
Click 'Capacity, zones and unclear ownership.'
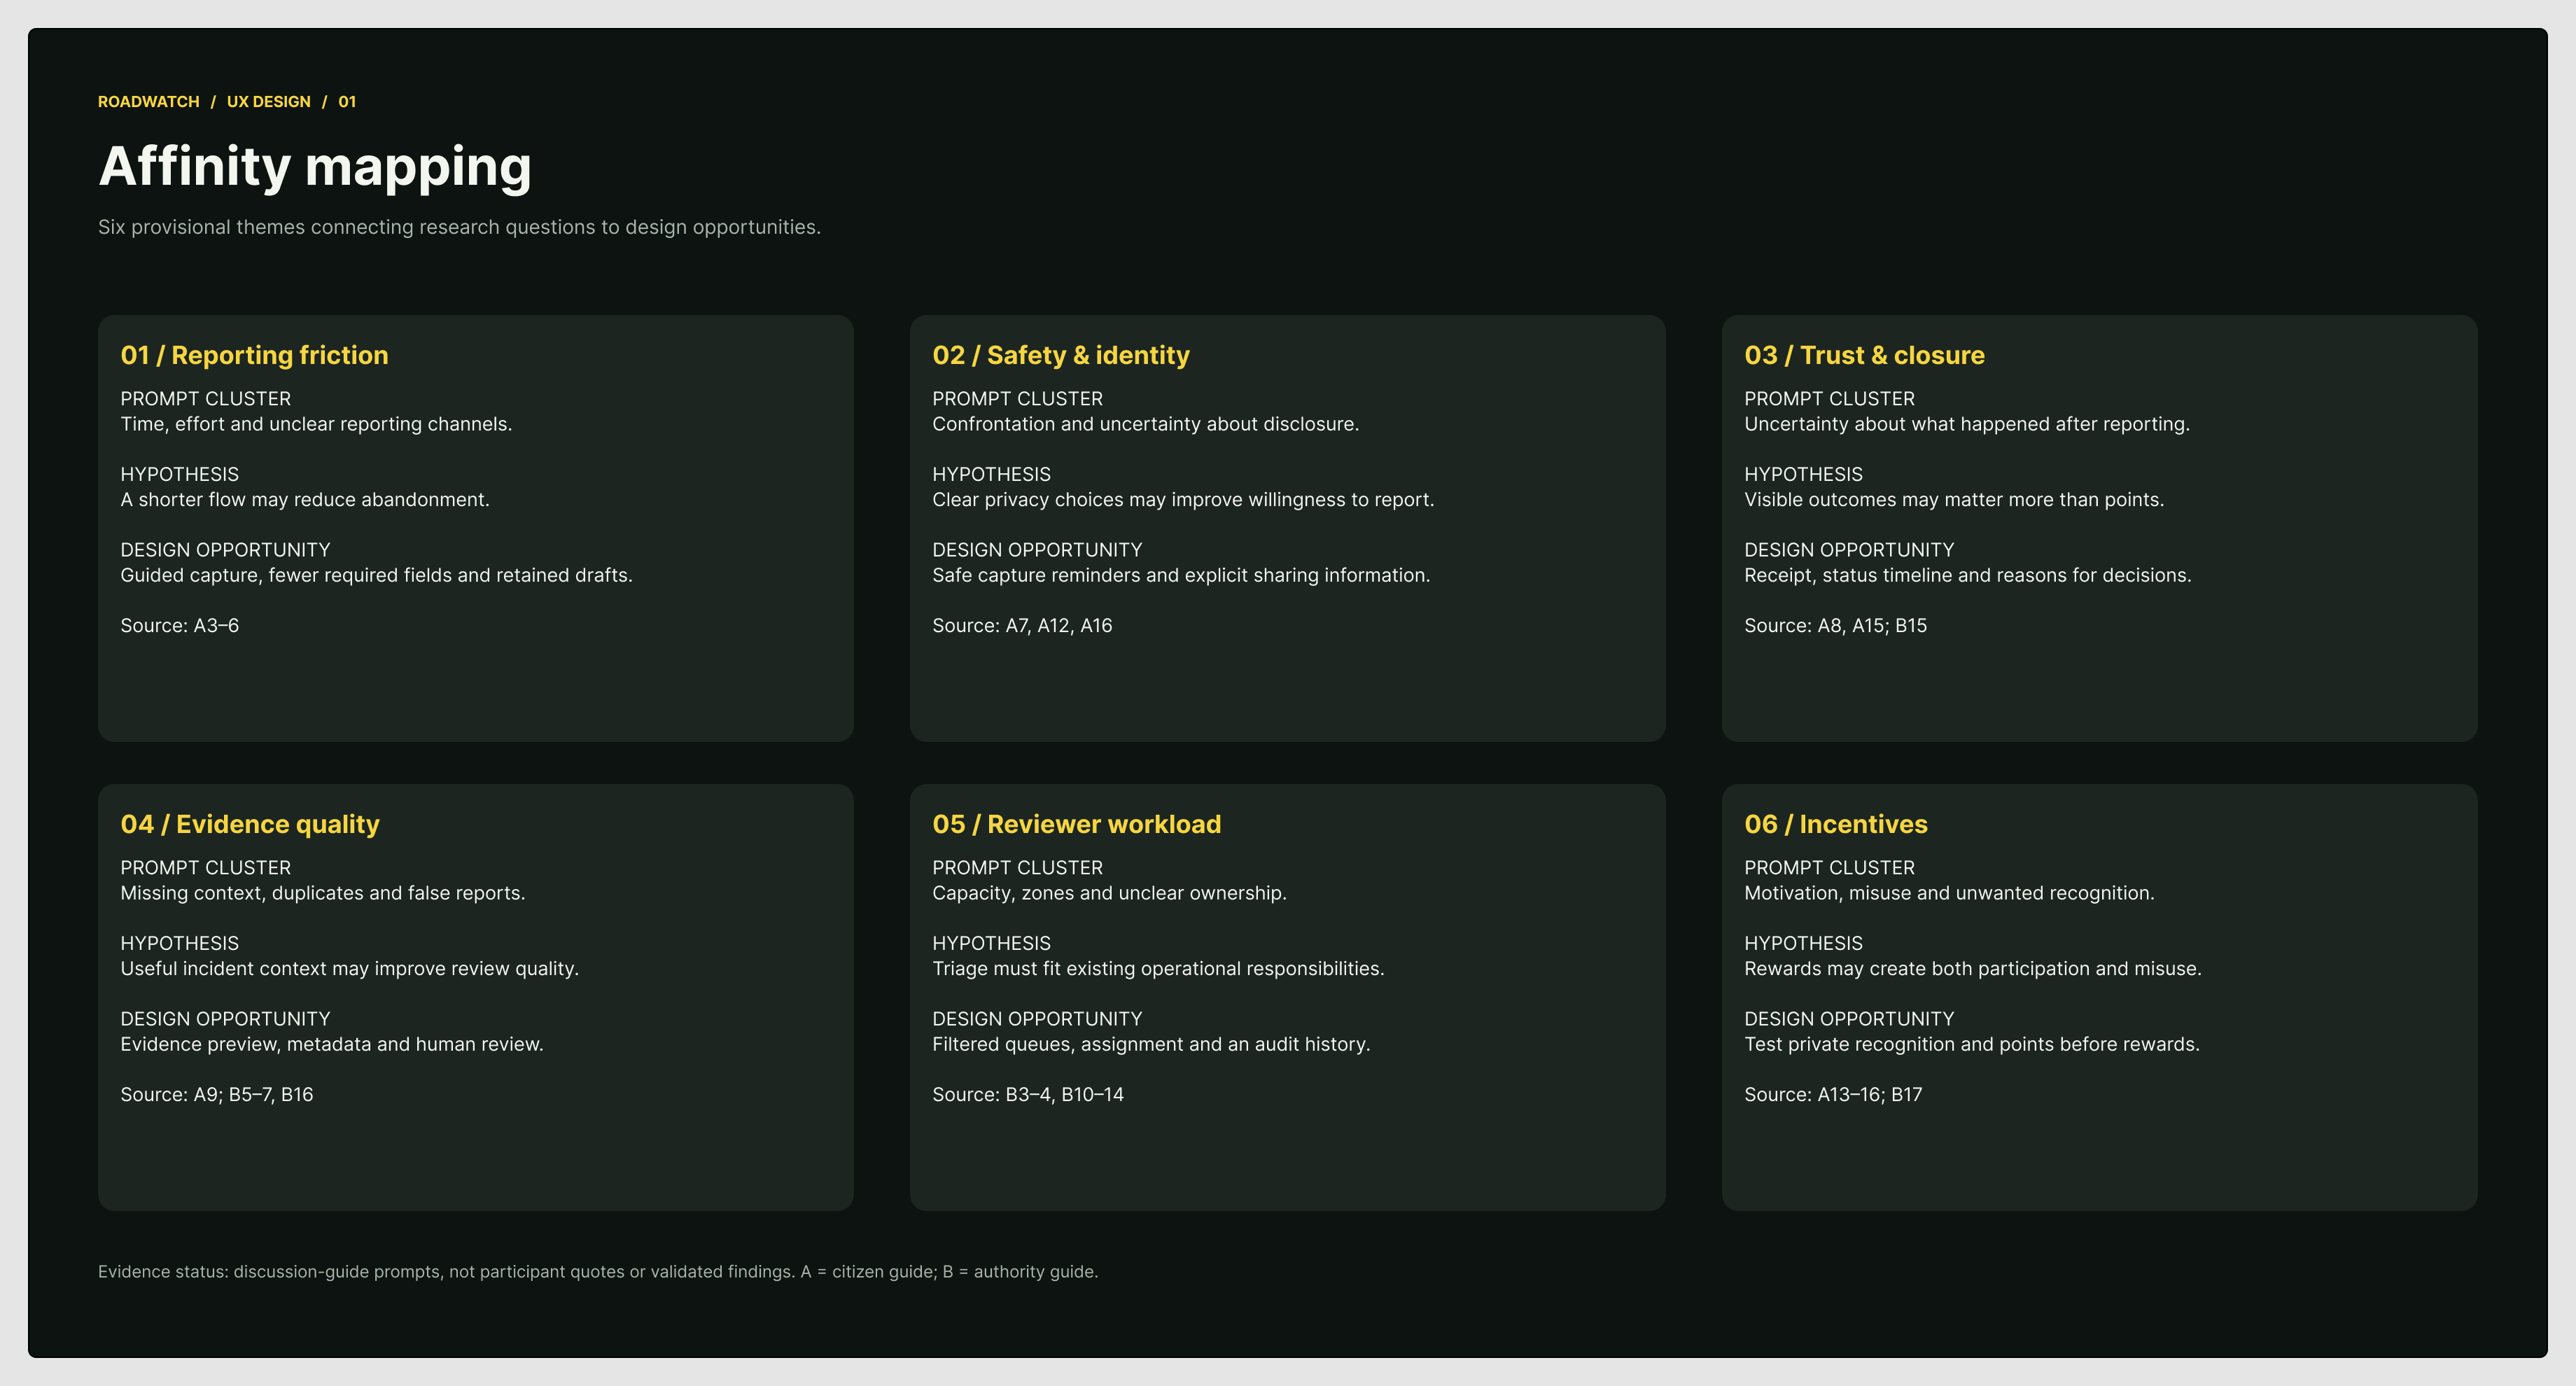pos(1109,893)
